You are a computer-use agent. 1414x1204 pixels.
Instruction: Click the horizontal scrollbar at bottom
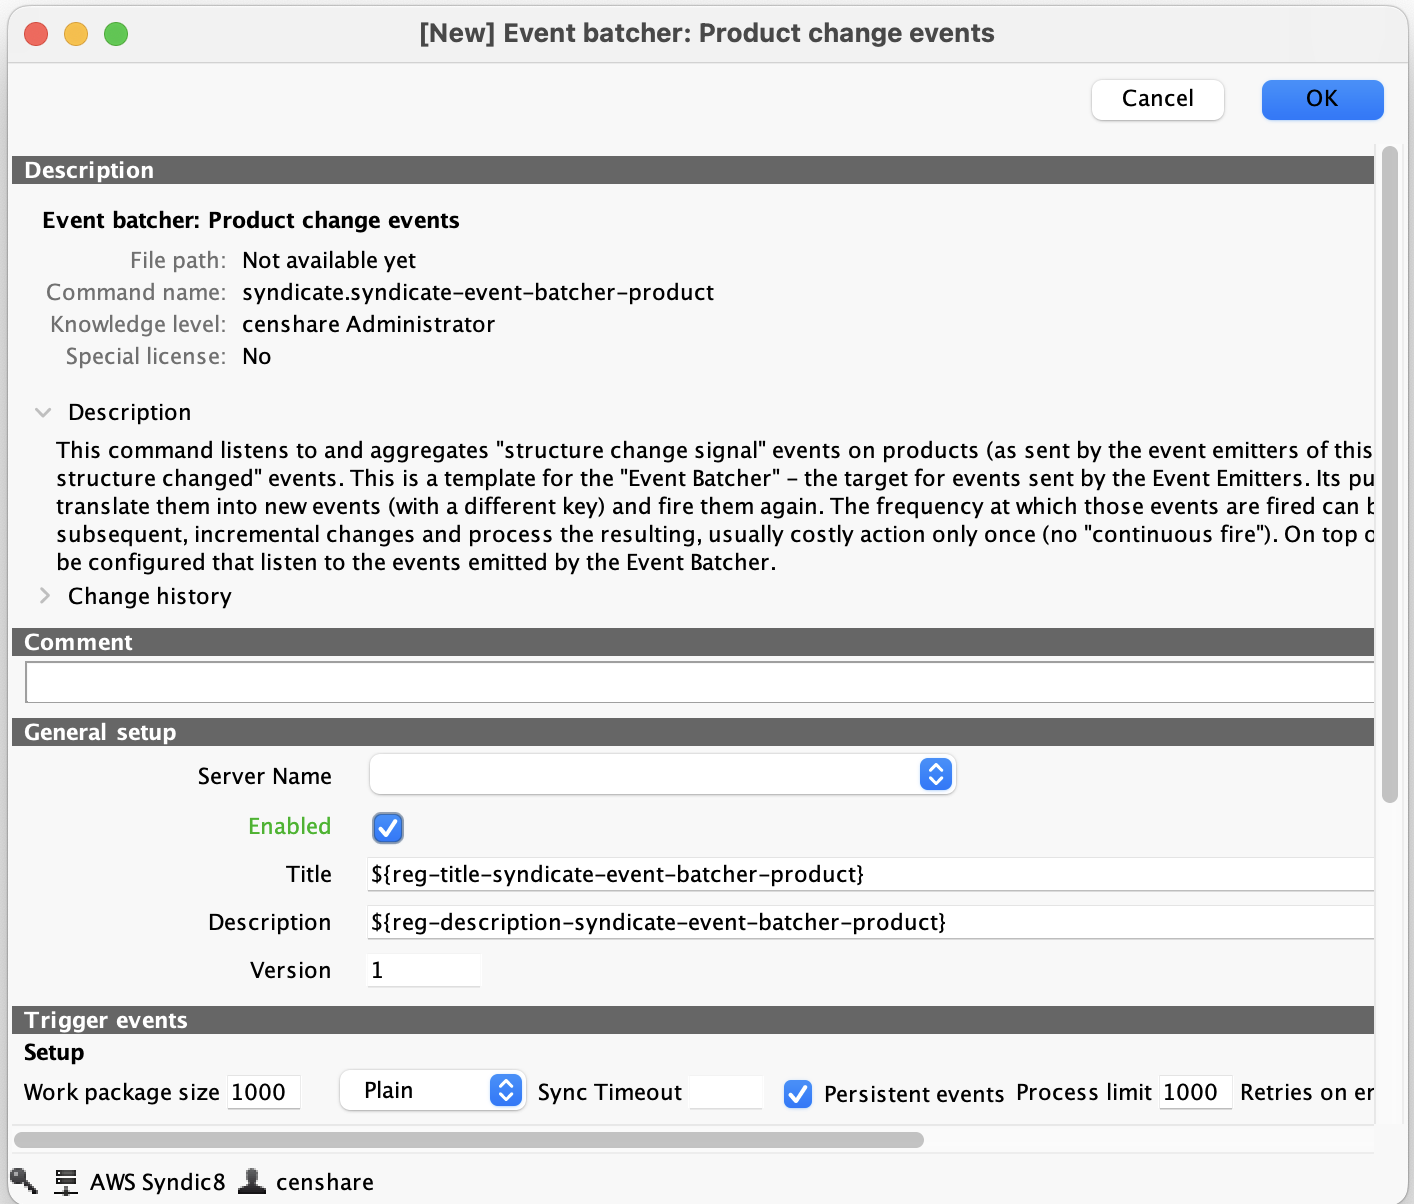(x=468, y=1140)
